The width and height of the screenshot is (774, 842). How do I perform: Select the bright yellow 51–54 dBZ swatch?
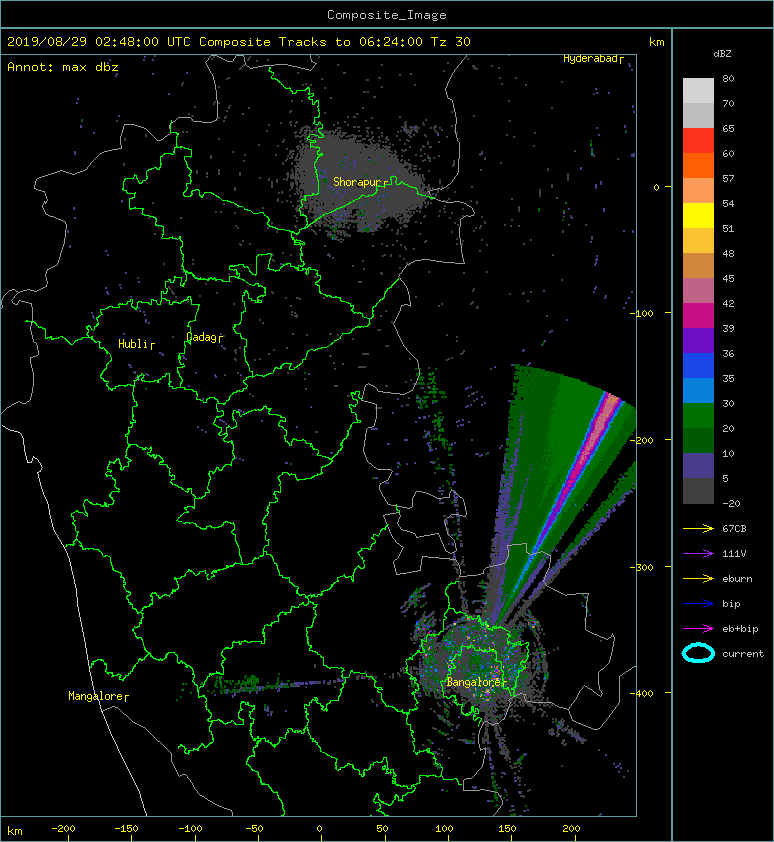click(698, 215)
